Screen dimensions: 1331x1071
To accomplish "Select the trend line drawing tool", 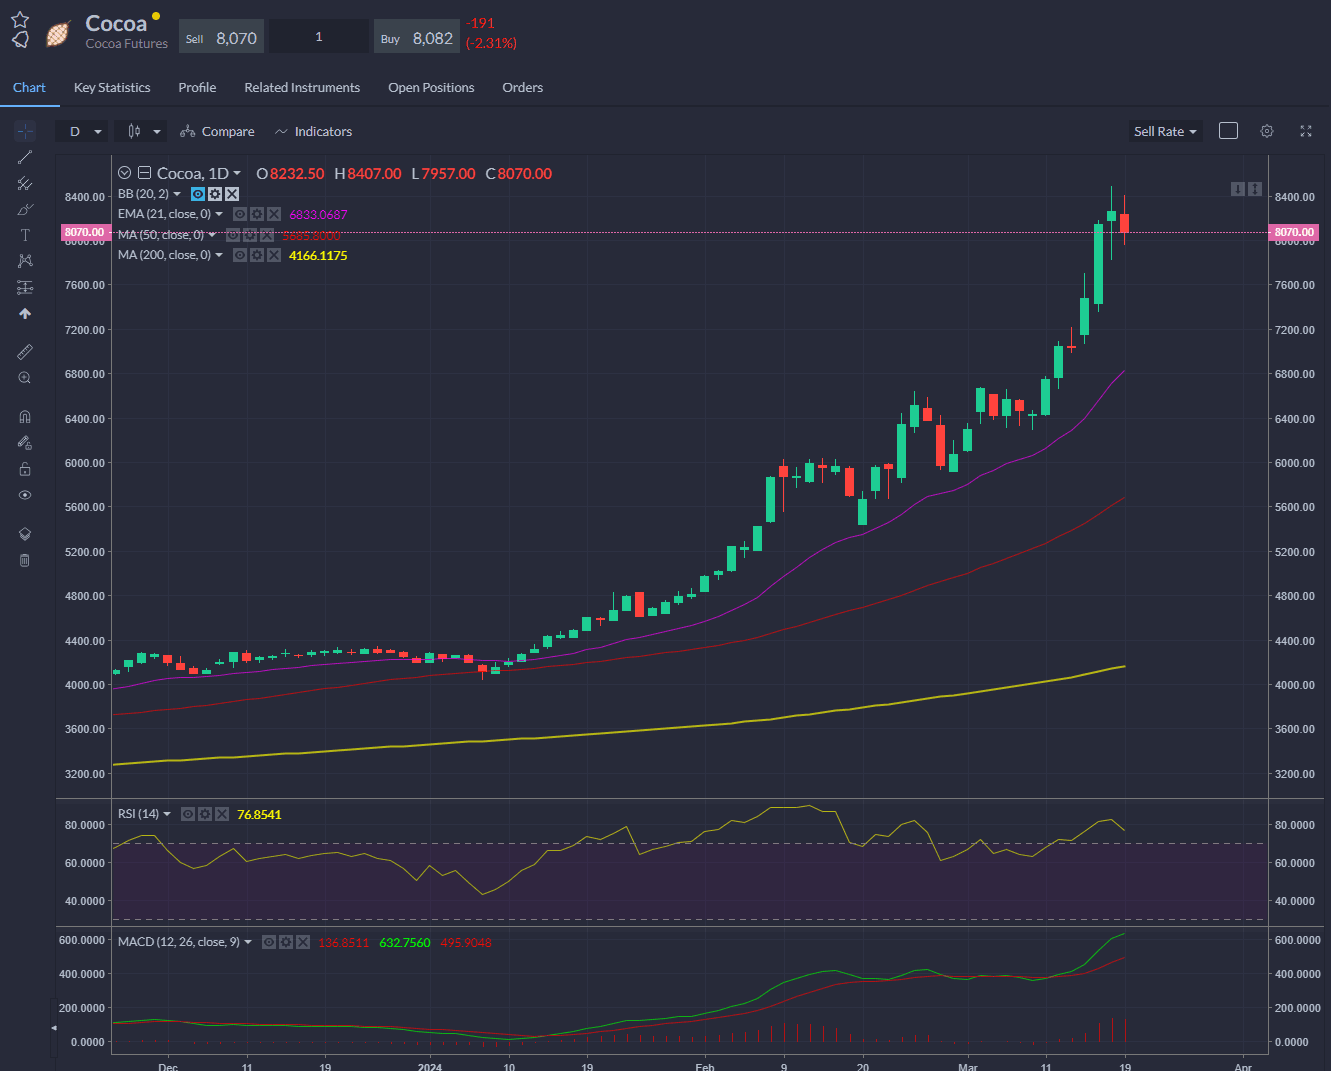I will click(25, 157).
